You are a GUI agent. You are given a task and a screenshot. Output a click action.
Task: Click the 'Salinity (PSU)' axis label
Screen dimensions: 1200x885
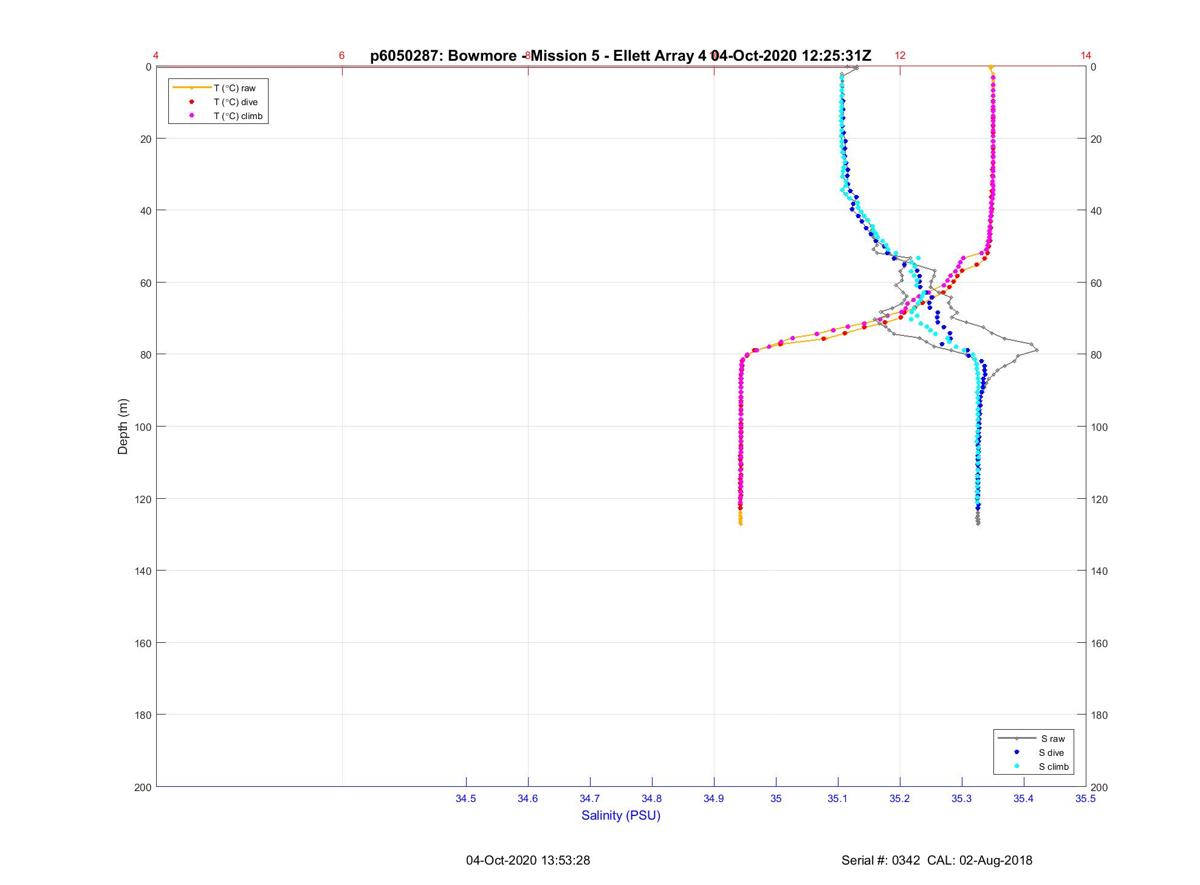tap(621, 816)
